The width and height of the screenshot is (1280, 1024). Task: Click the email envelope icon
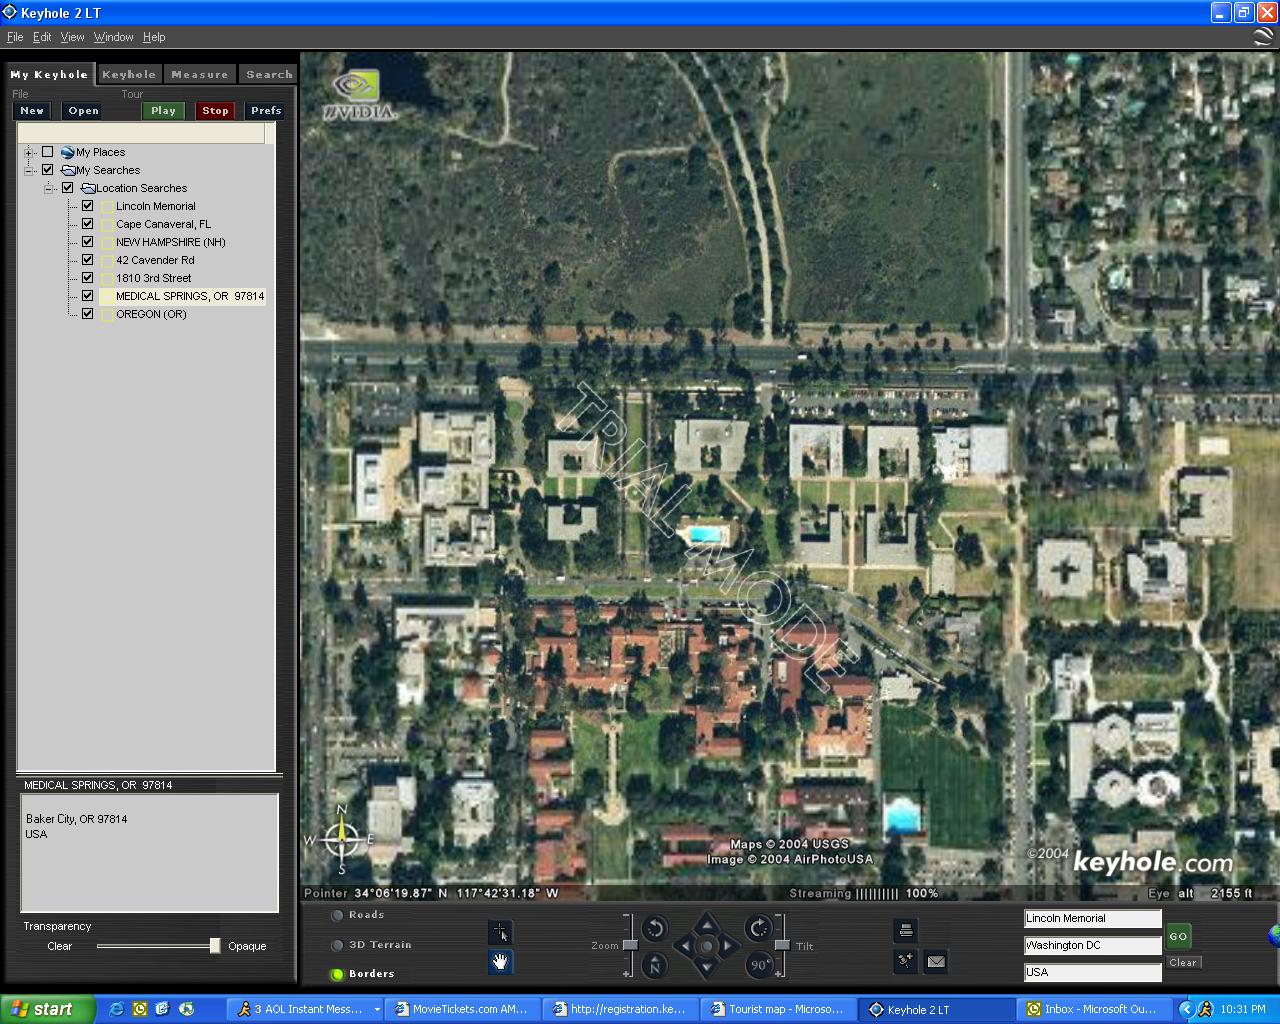(935, 961)
